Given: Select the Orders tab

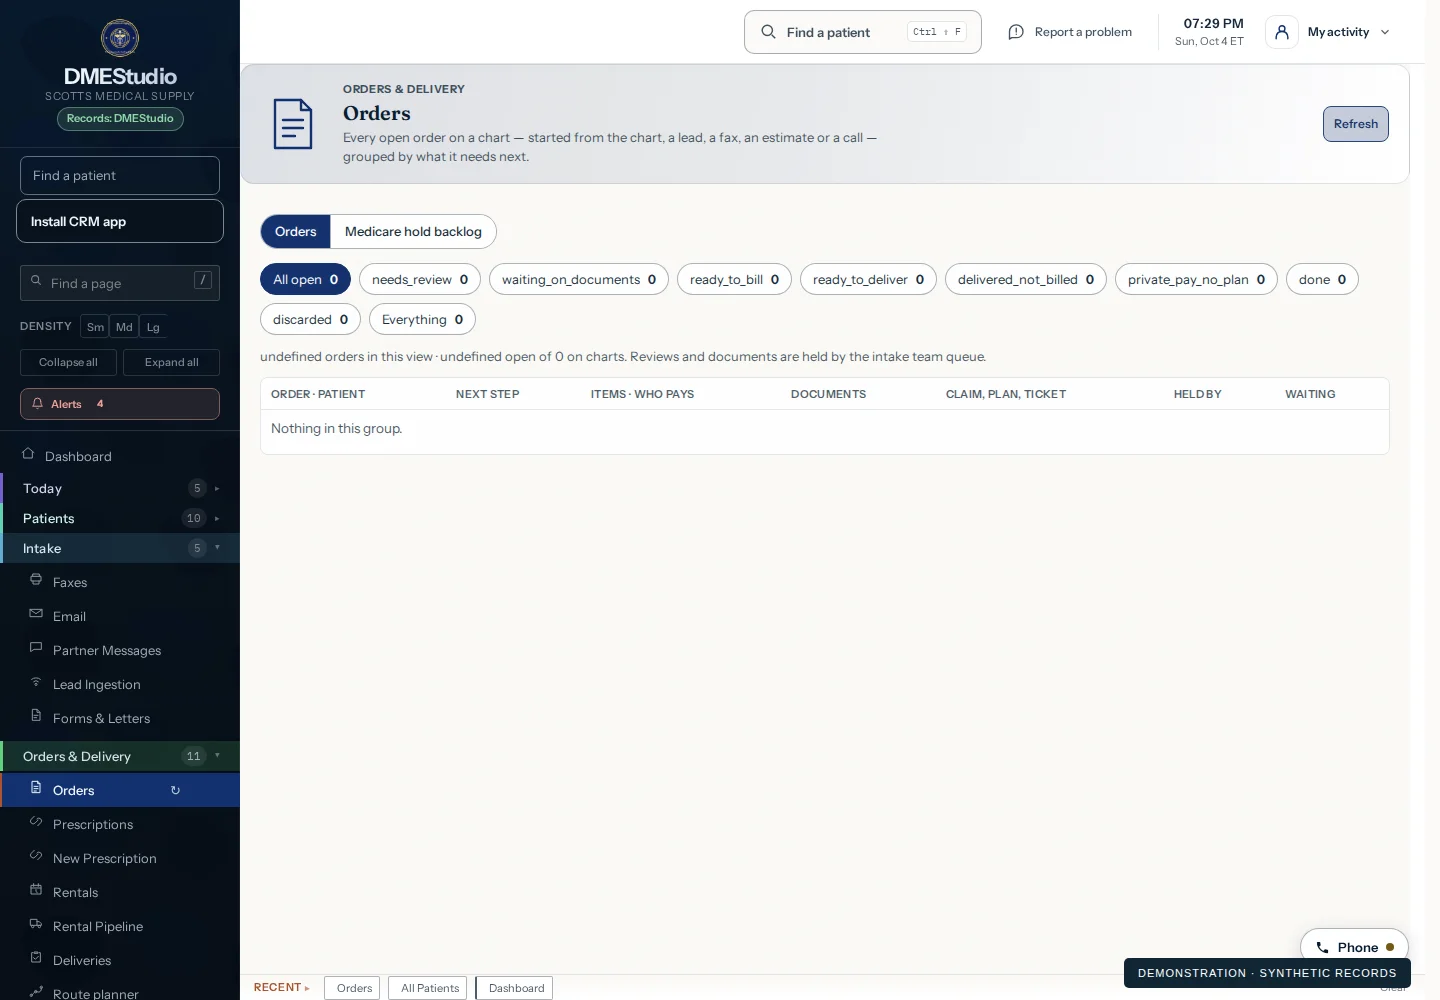Looking at the screenshot, I should click(296, 232).
